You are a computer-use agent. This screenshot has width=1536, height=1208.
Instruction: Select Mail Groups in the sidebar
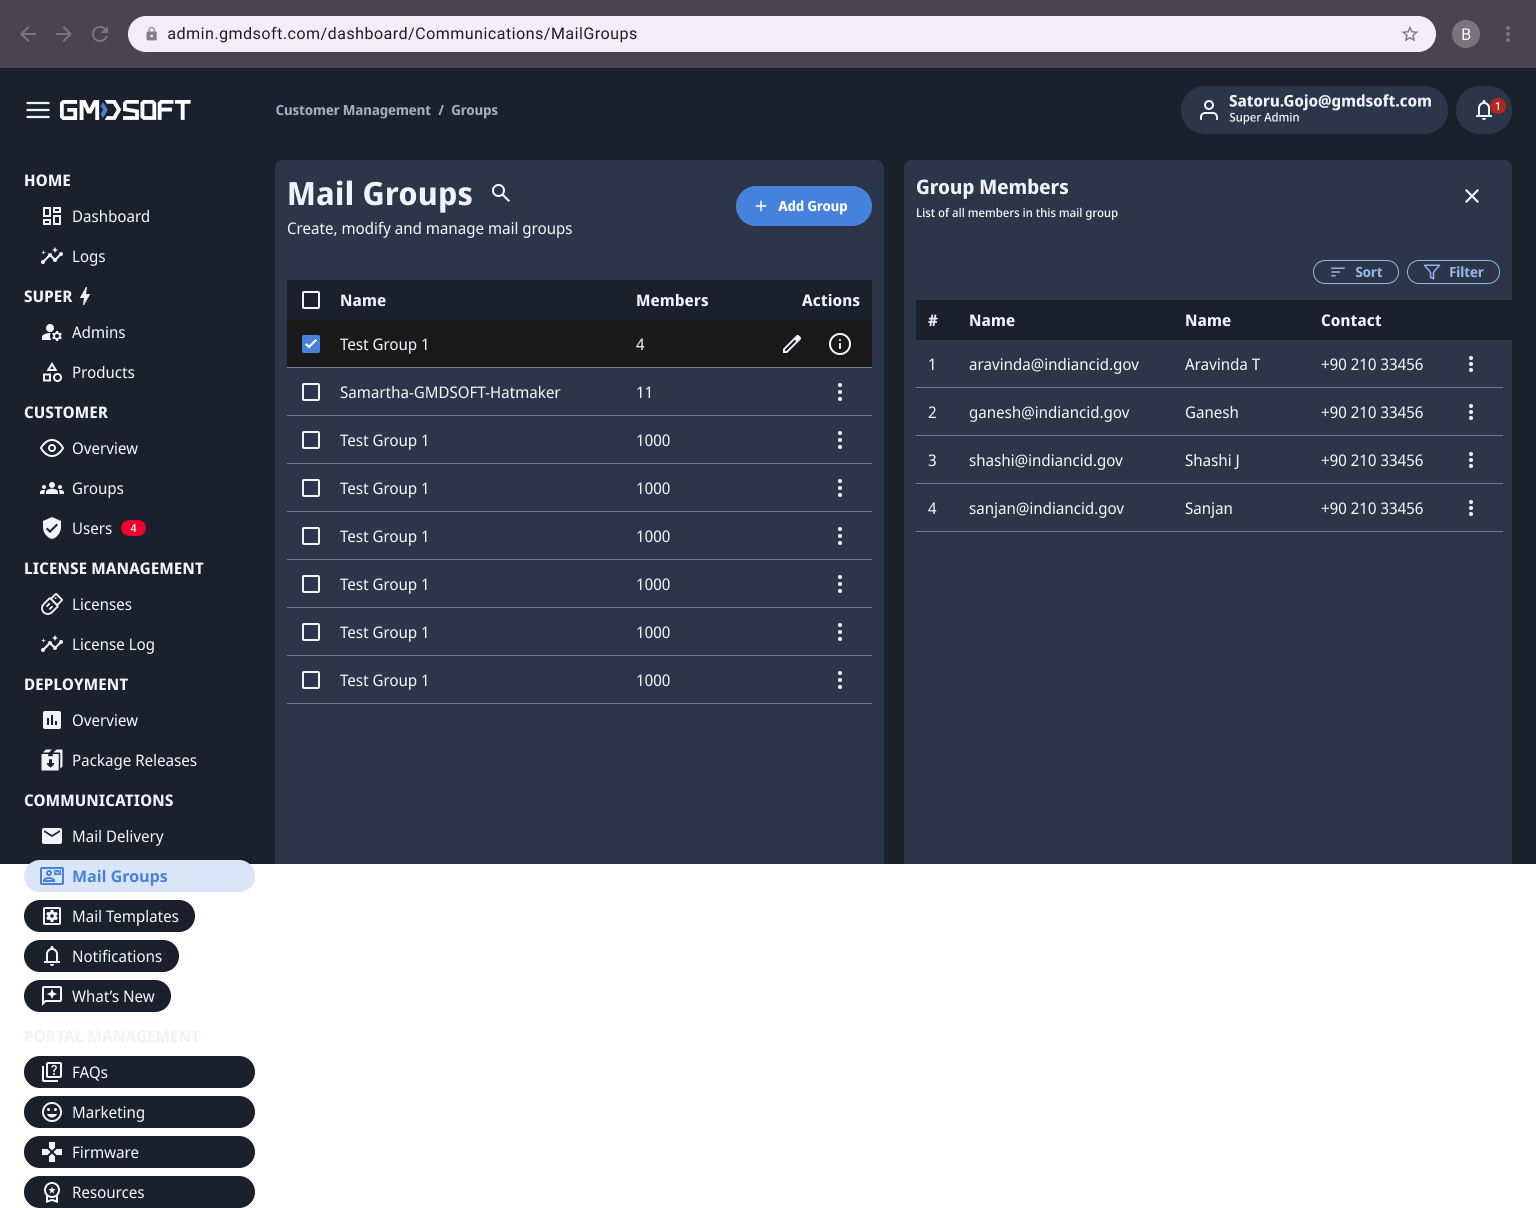click(x=139, y=876)
